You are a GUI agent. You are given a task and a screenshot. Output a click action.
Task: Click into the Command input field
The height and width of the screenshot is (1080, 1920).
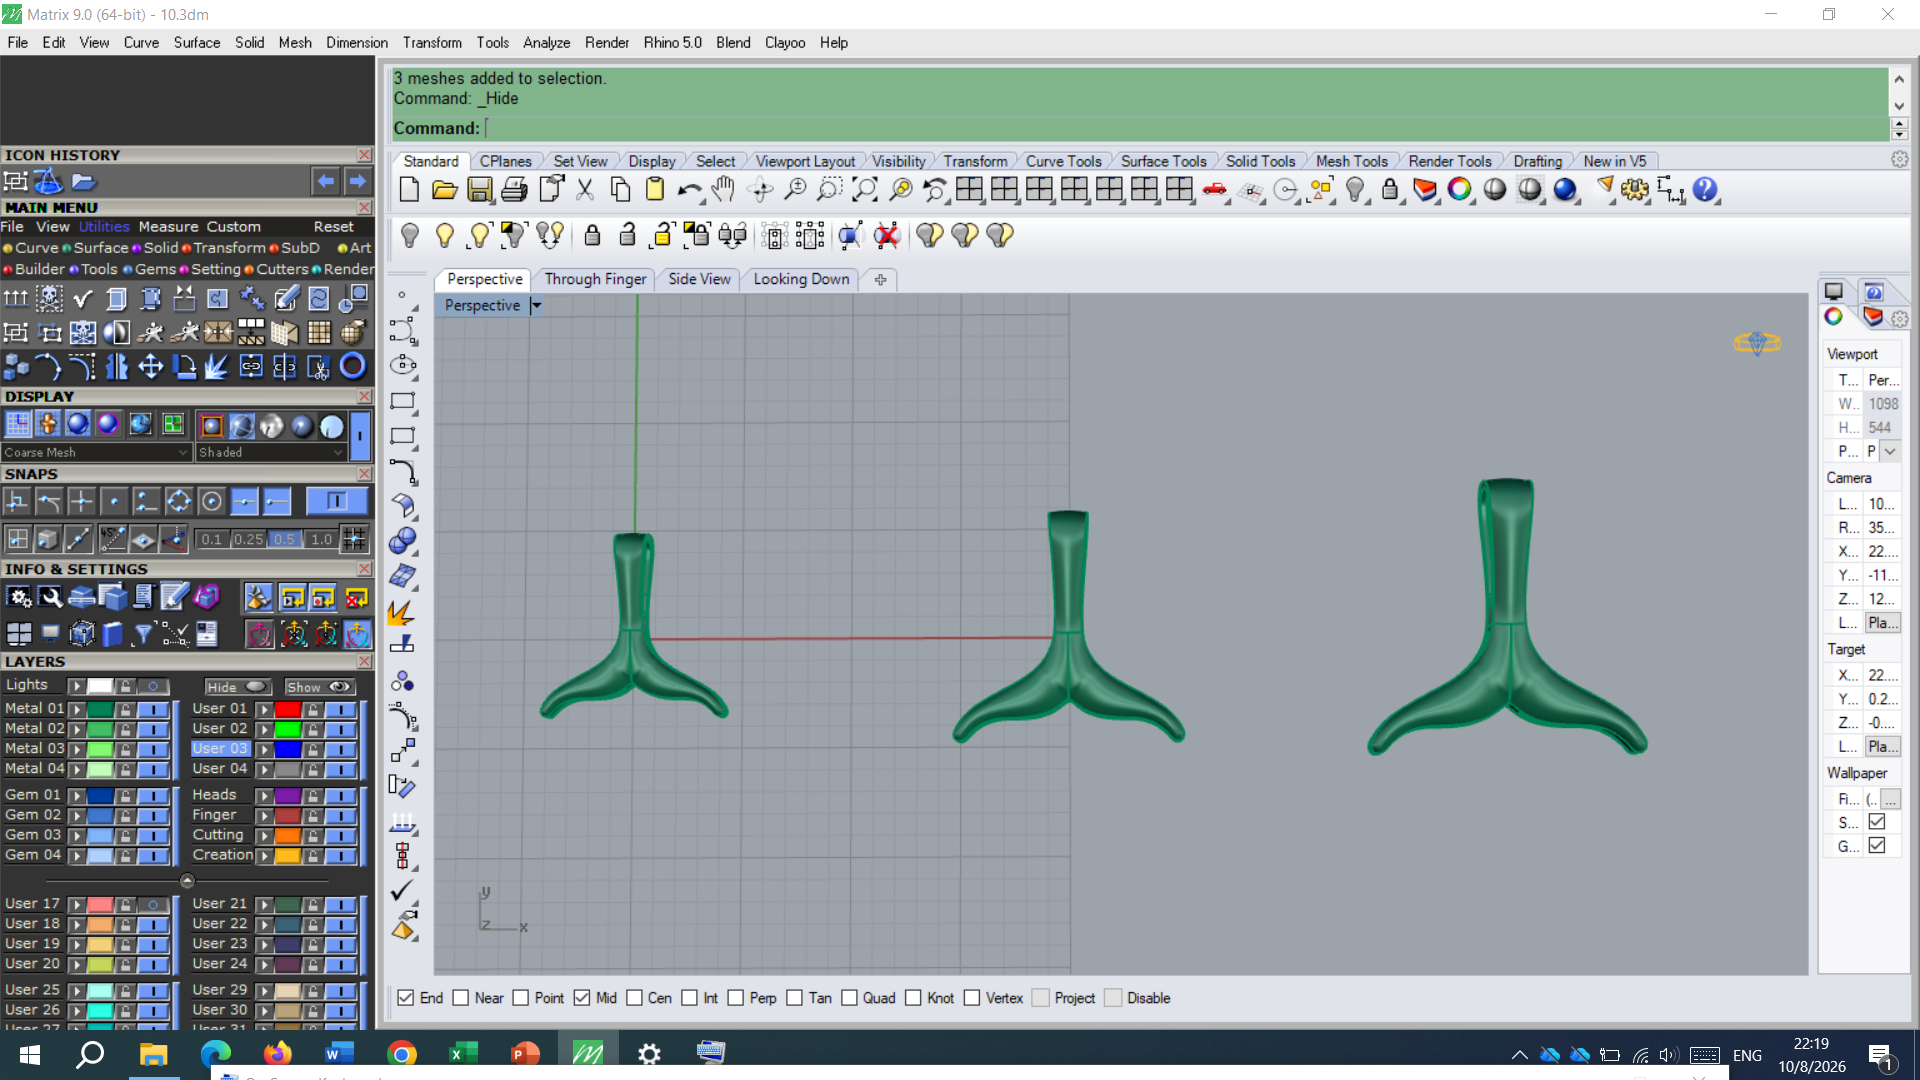(1186, 128)
